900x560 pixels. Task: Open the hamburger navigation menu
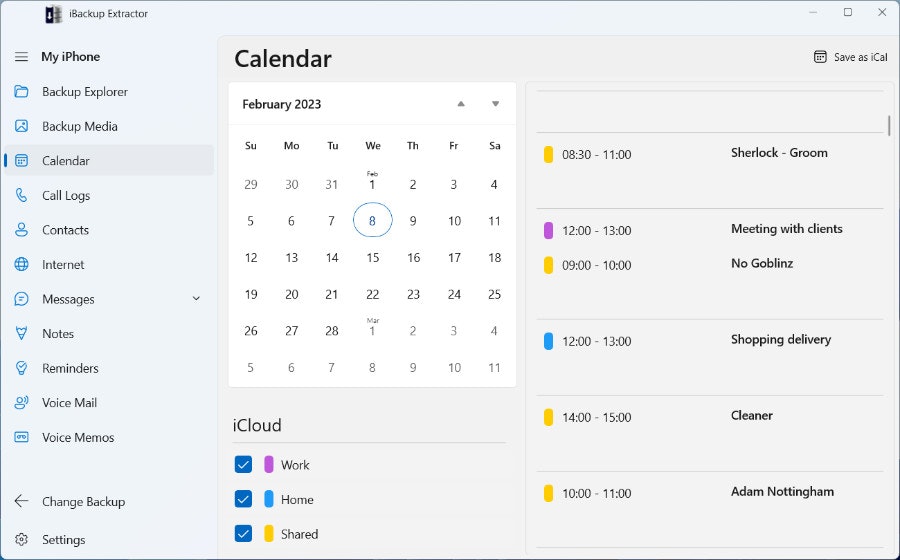click(21, 57)
